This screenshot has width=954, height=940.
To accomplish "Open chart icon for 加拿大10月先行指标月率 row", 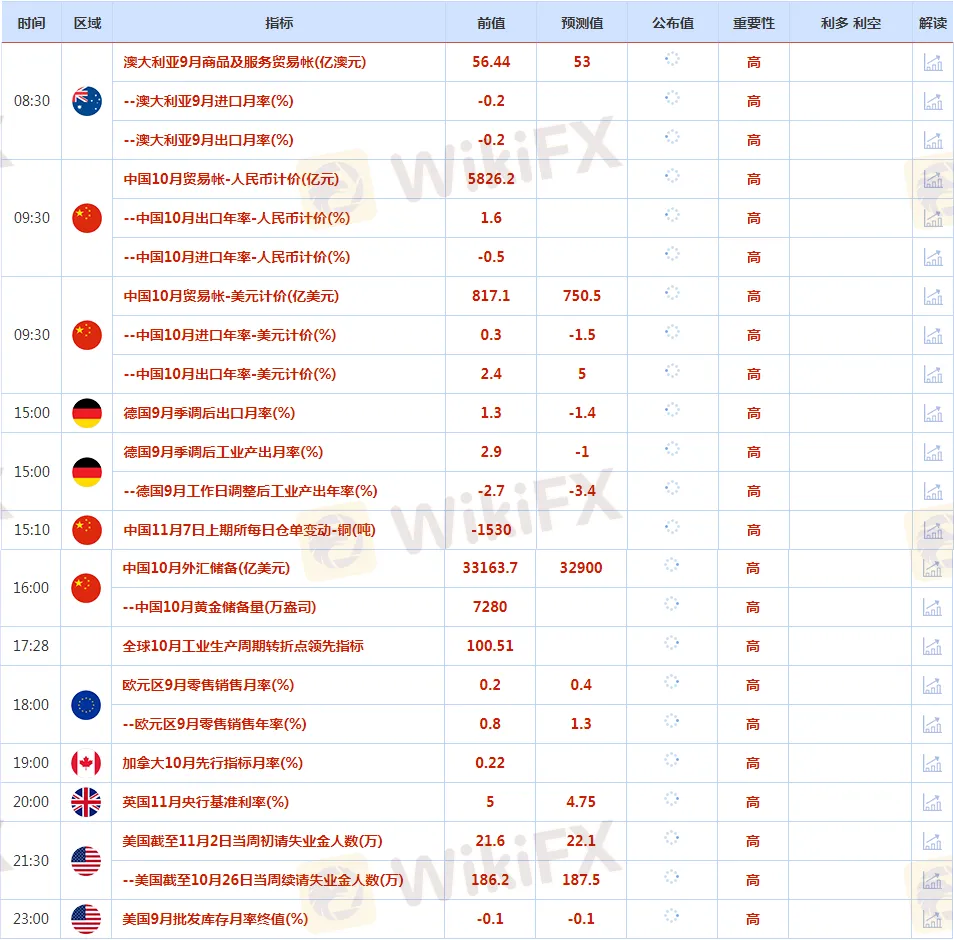I will coord(932,763).
